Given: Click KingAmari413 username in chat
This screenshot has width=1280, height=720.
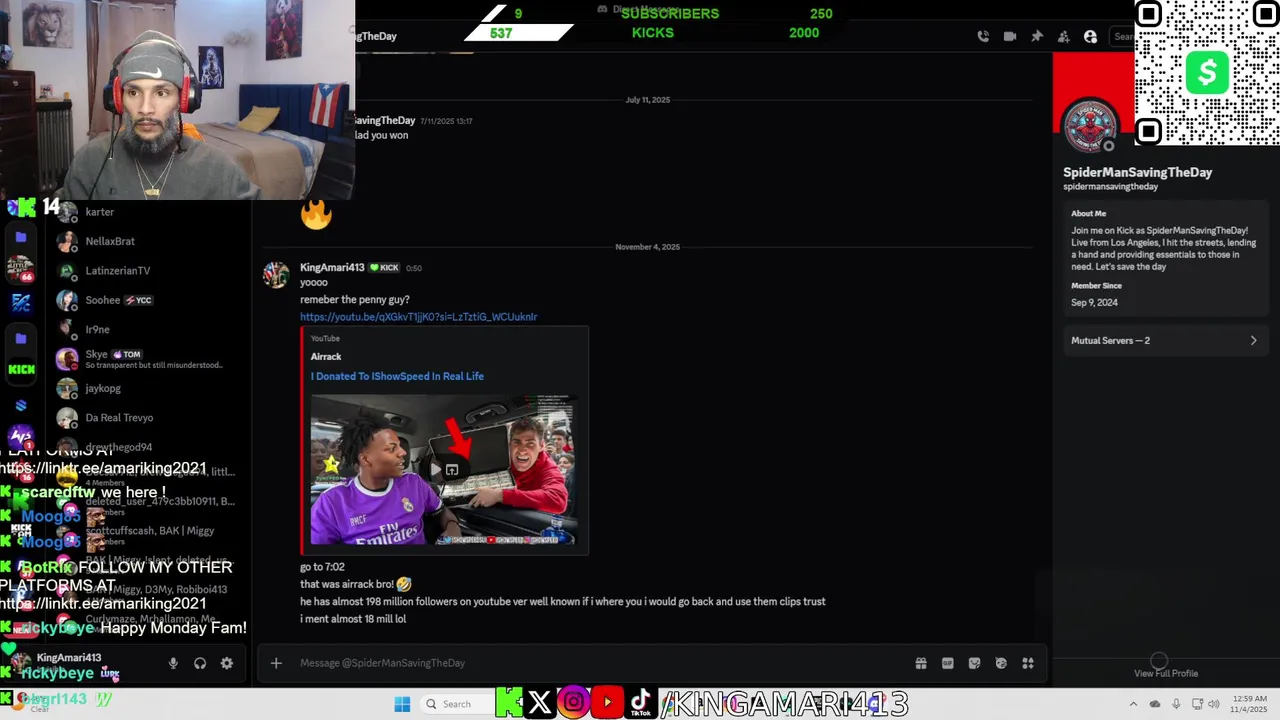Looking at the screenshot, I should (332, 267).
